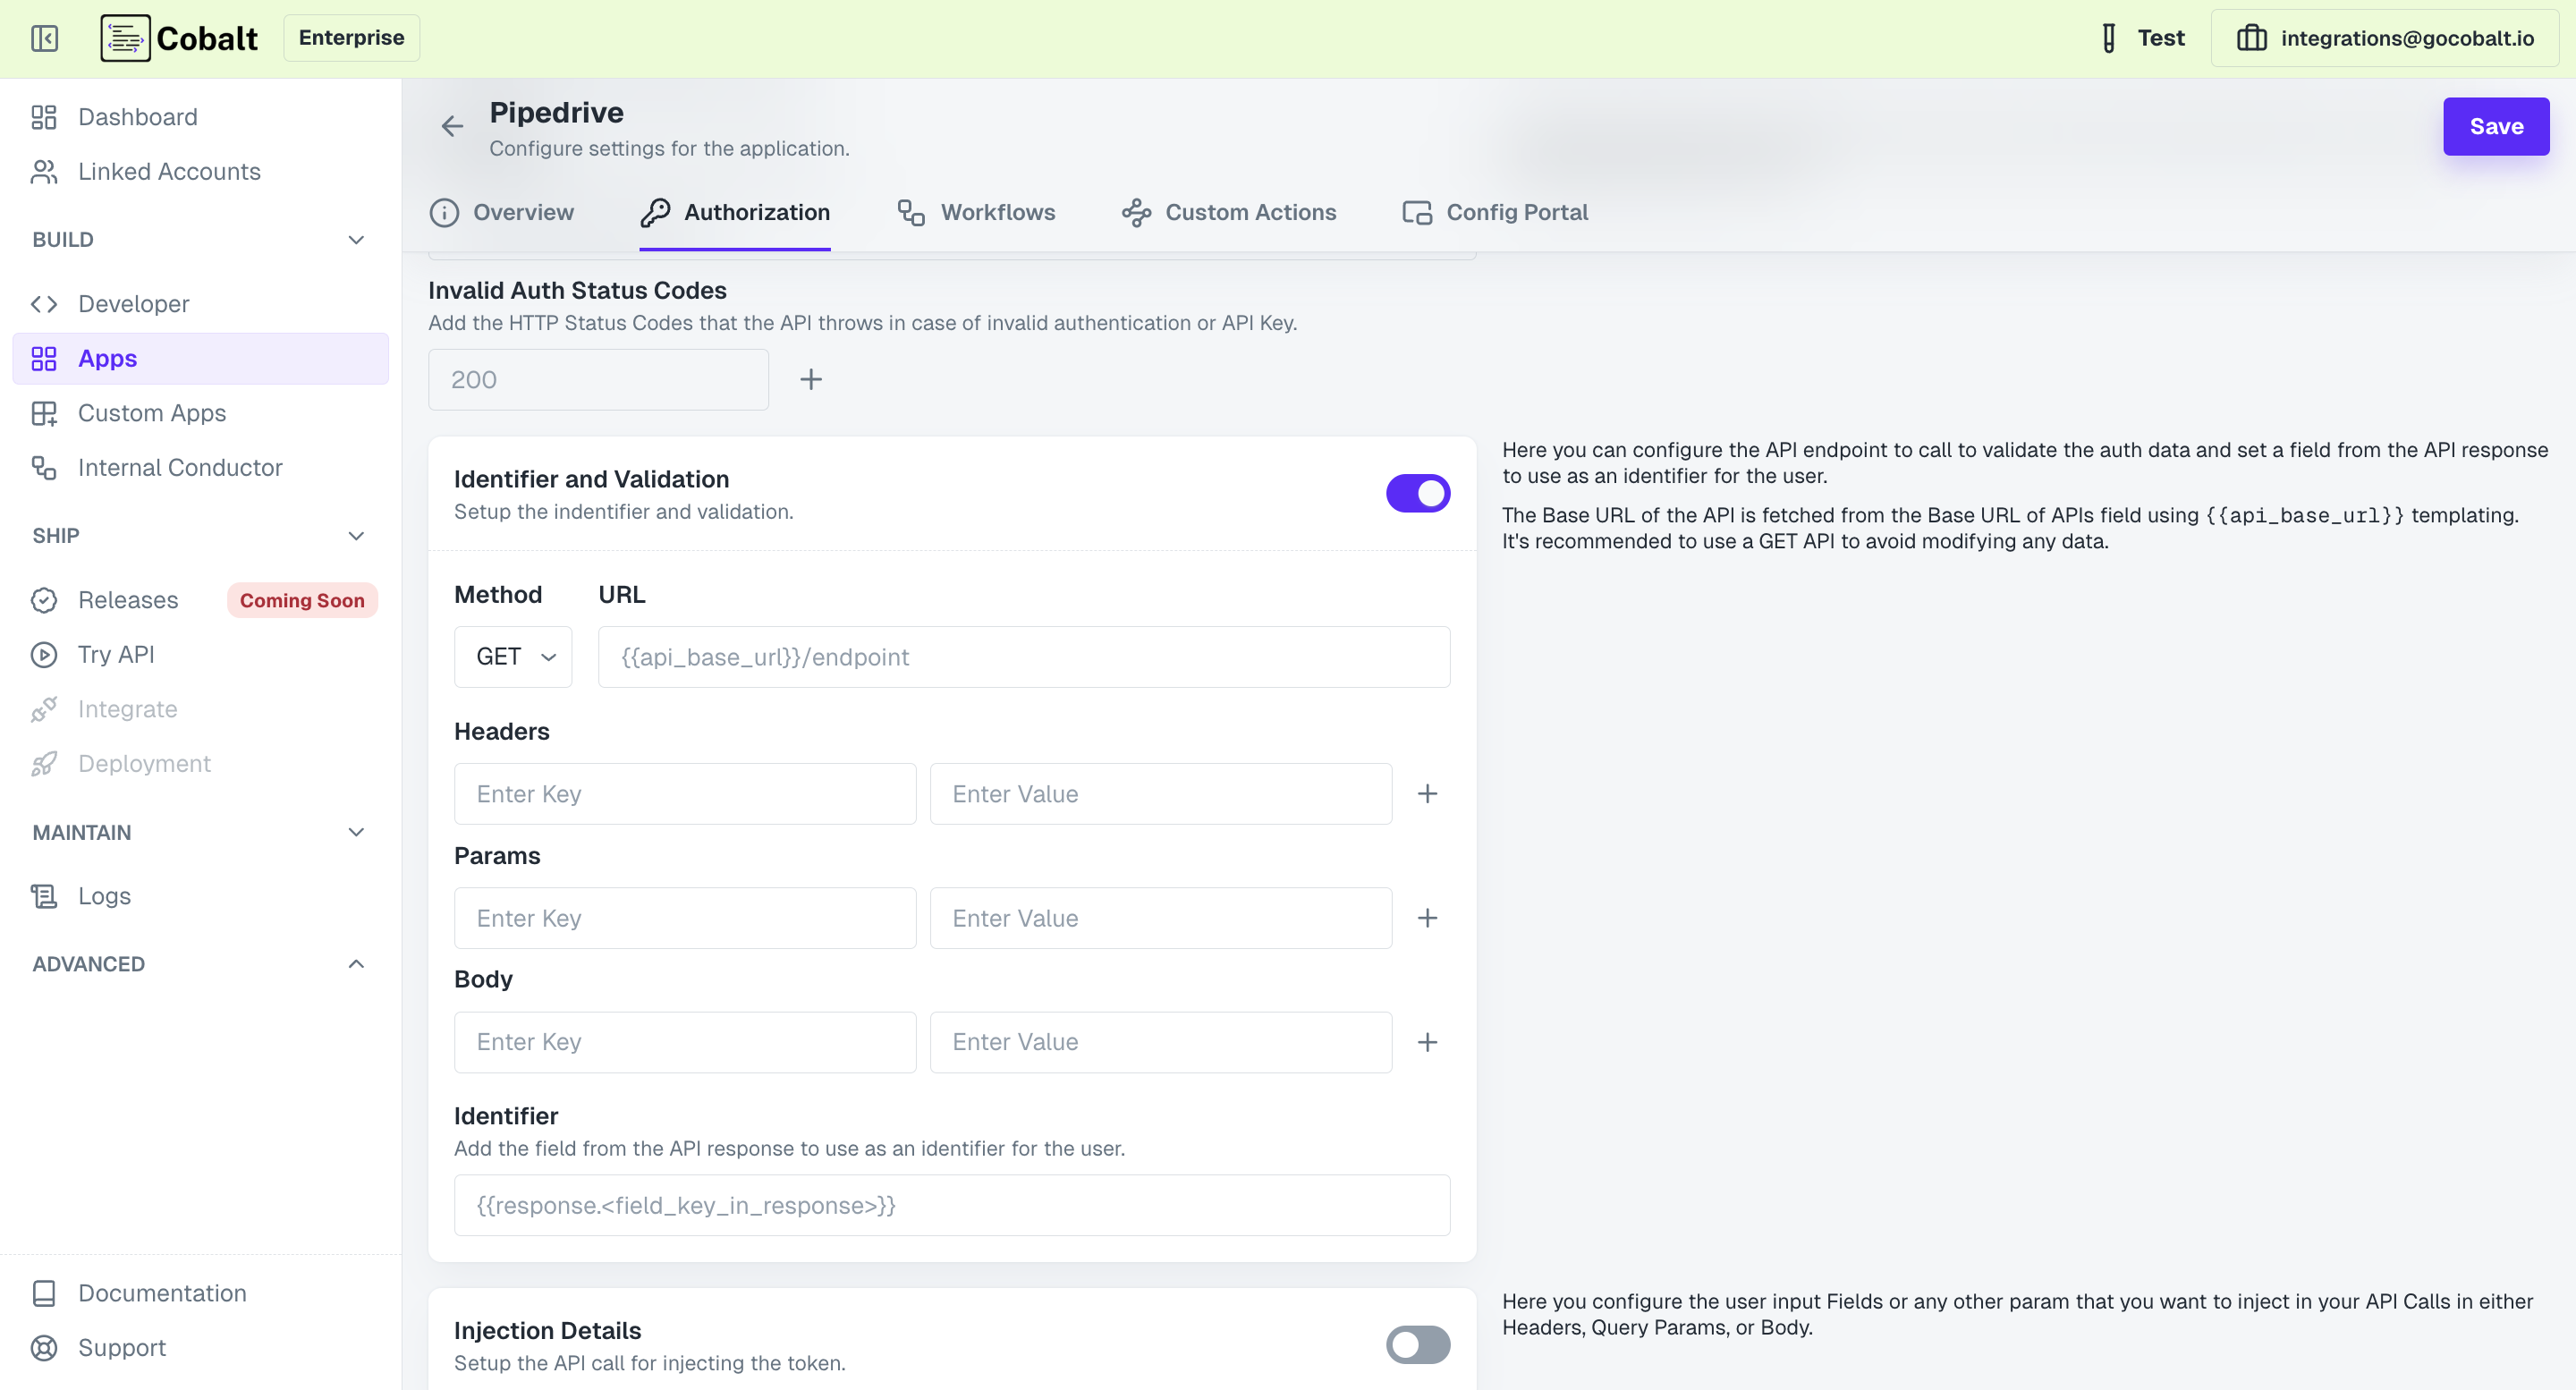Expand the ADVANCED section chevron

356,964
